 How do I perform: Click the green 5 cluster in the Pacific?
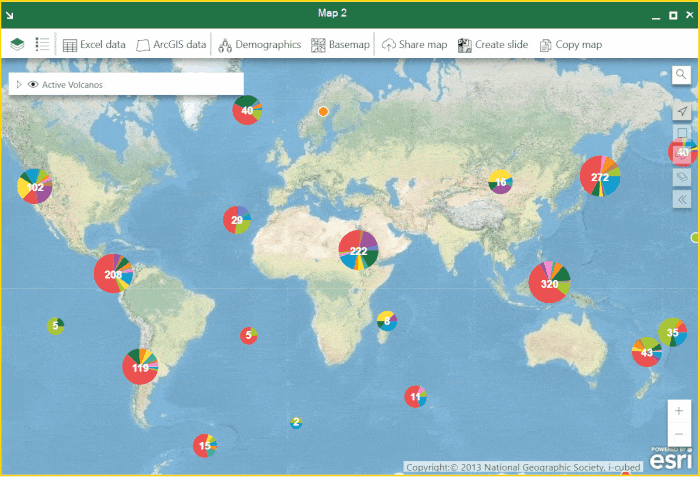55,326
